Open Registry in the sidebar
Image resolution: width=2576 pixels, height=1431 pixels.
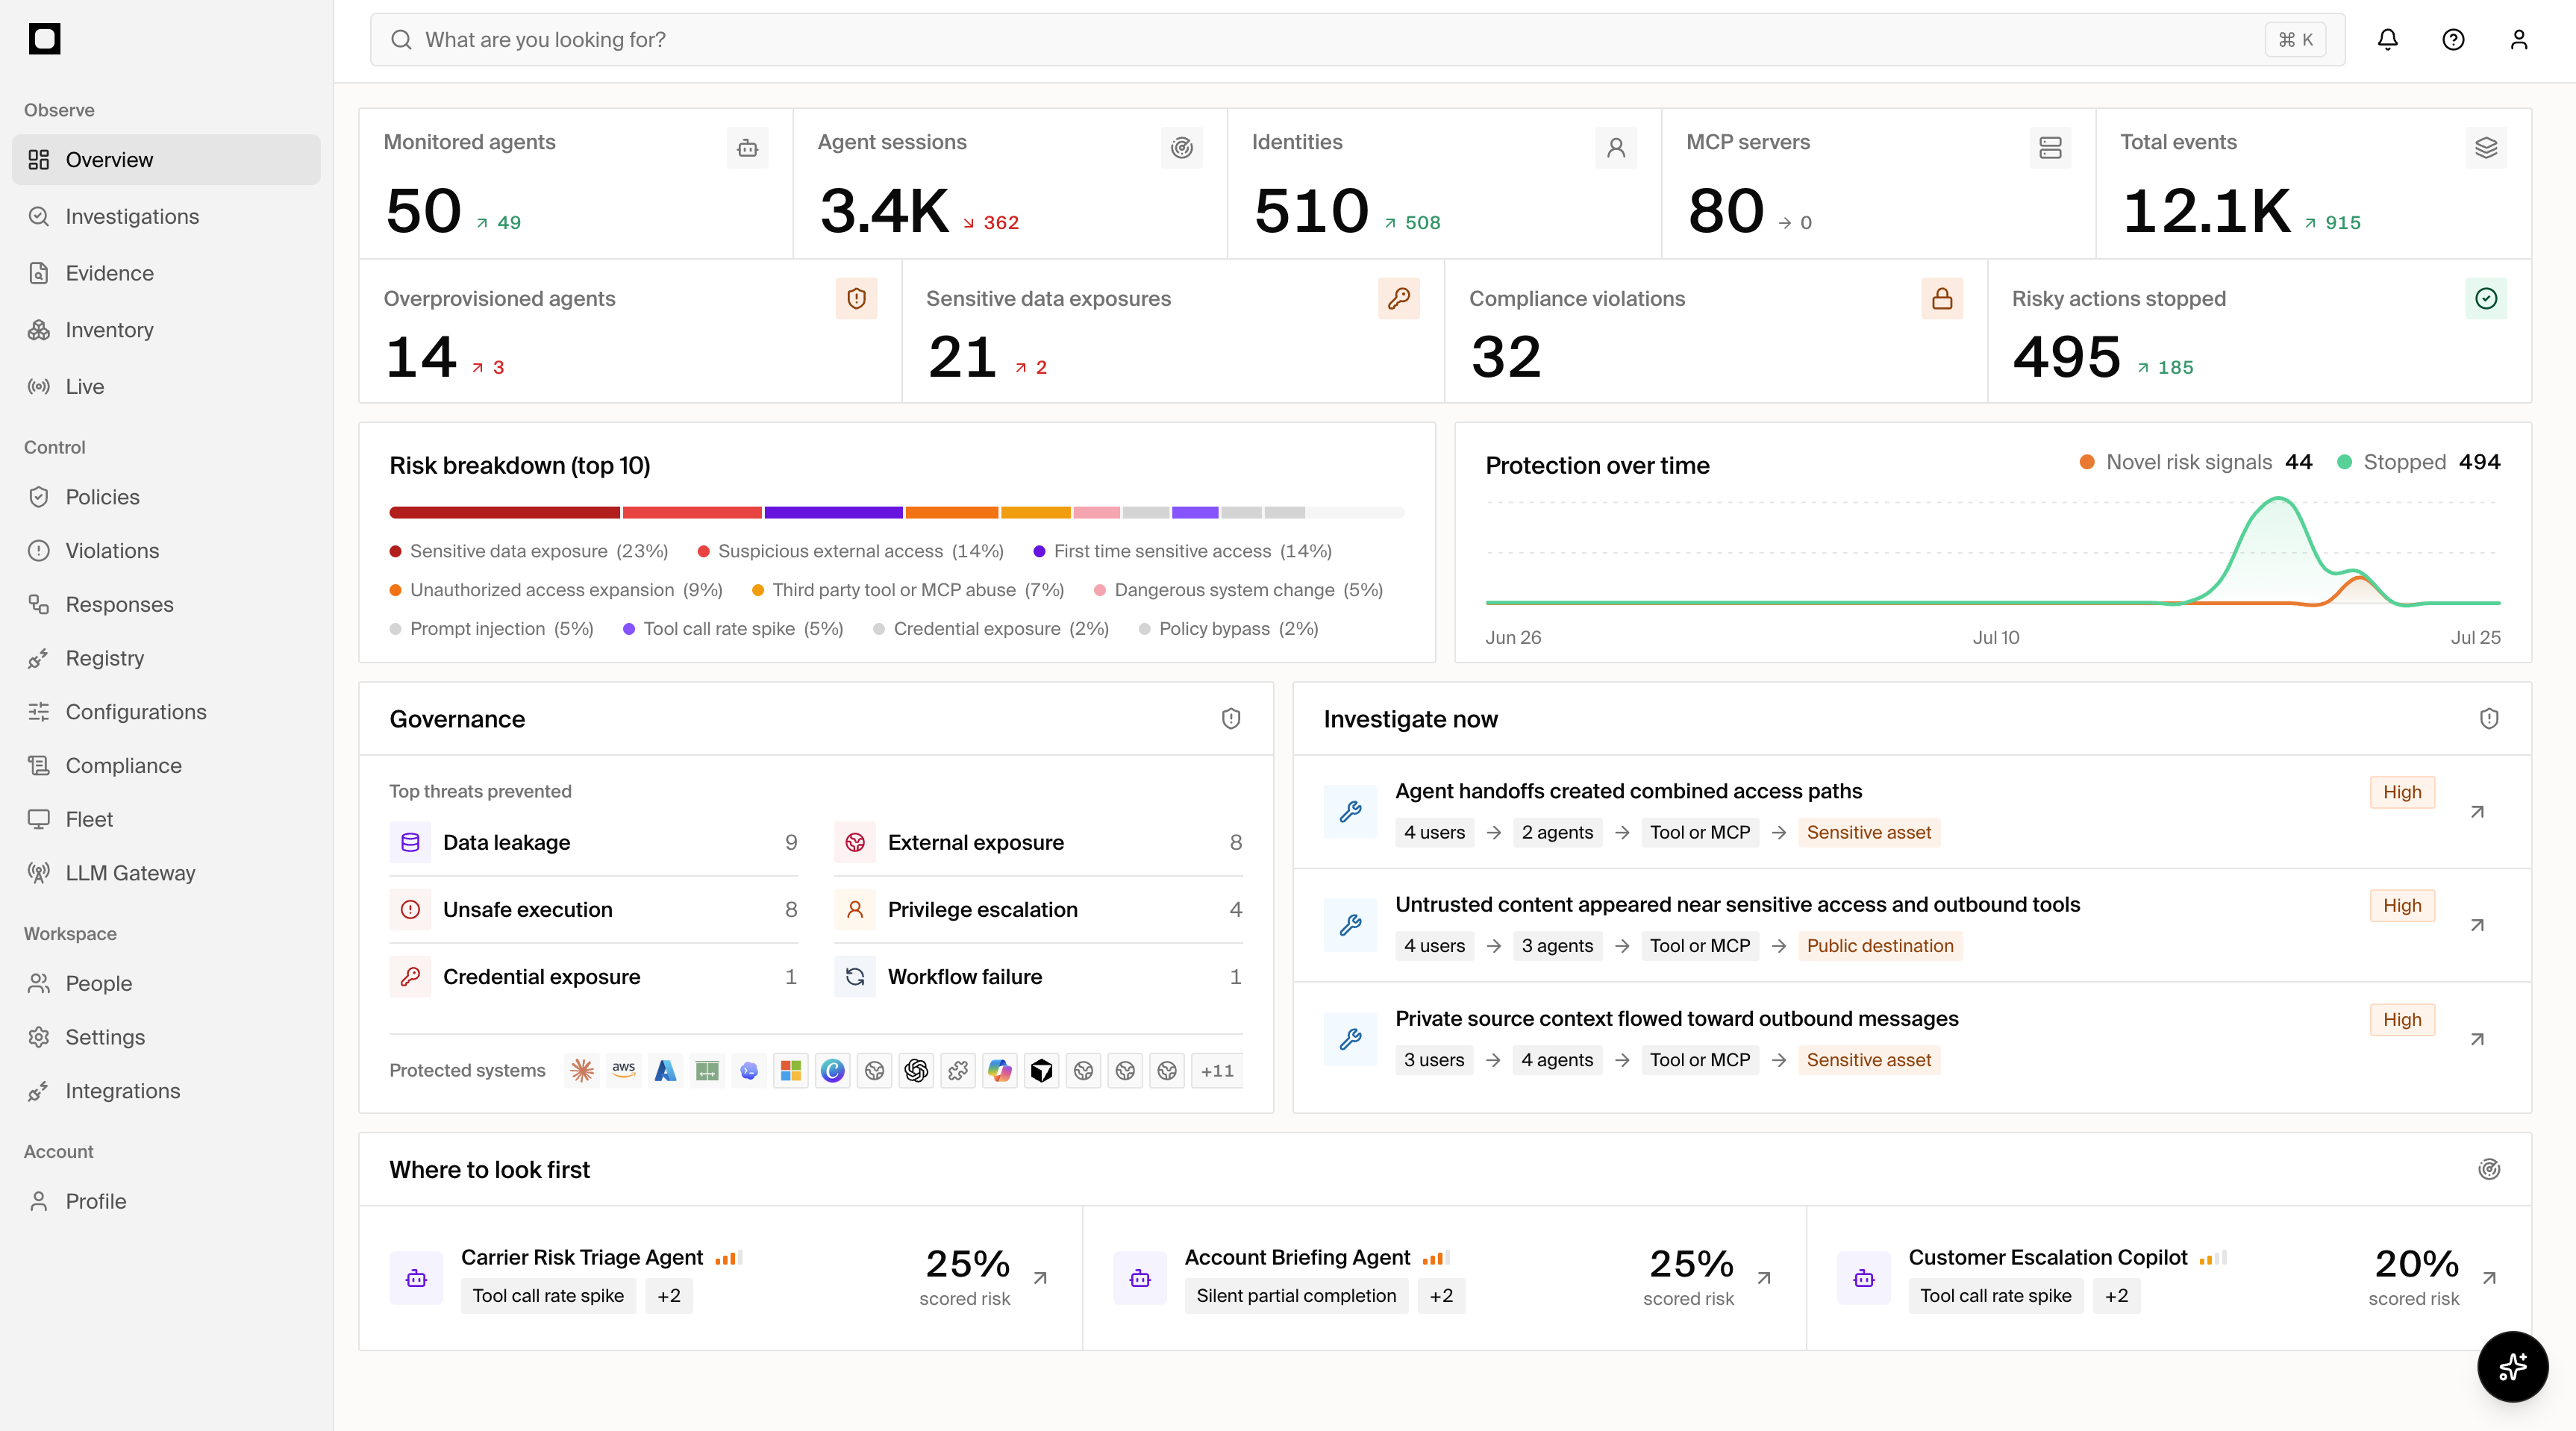click(x=166, y=658)
